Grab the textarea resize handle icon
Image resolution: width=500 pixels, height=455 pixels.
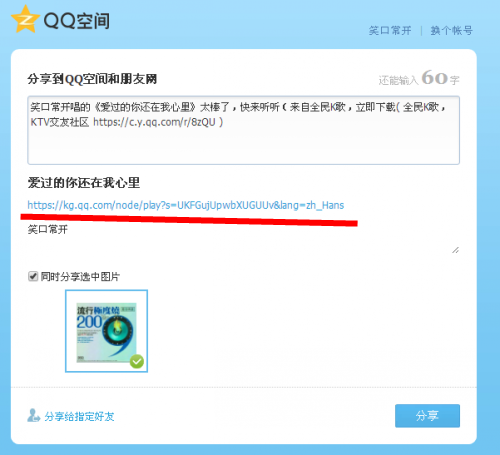point(456,250)
